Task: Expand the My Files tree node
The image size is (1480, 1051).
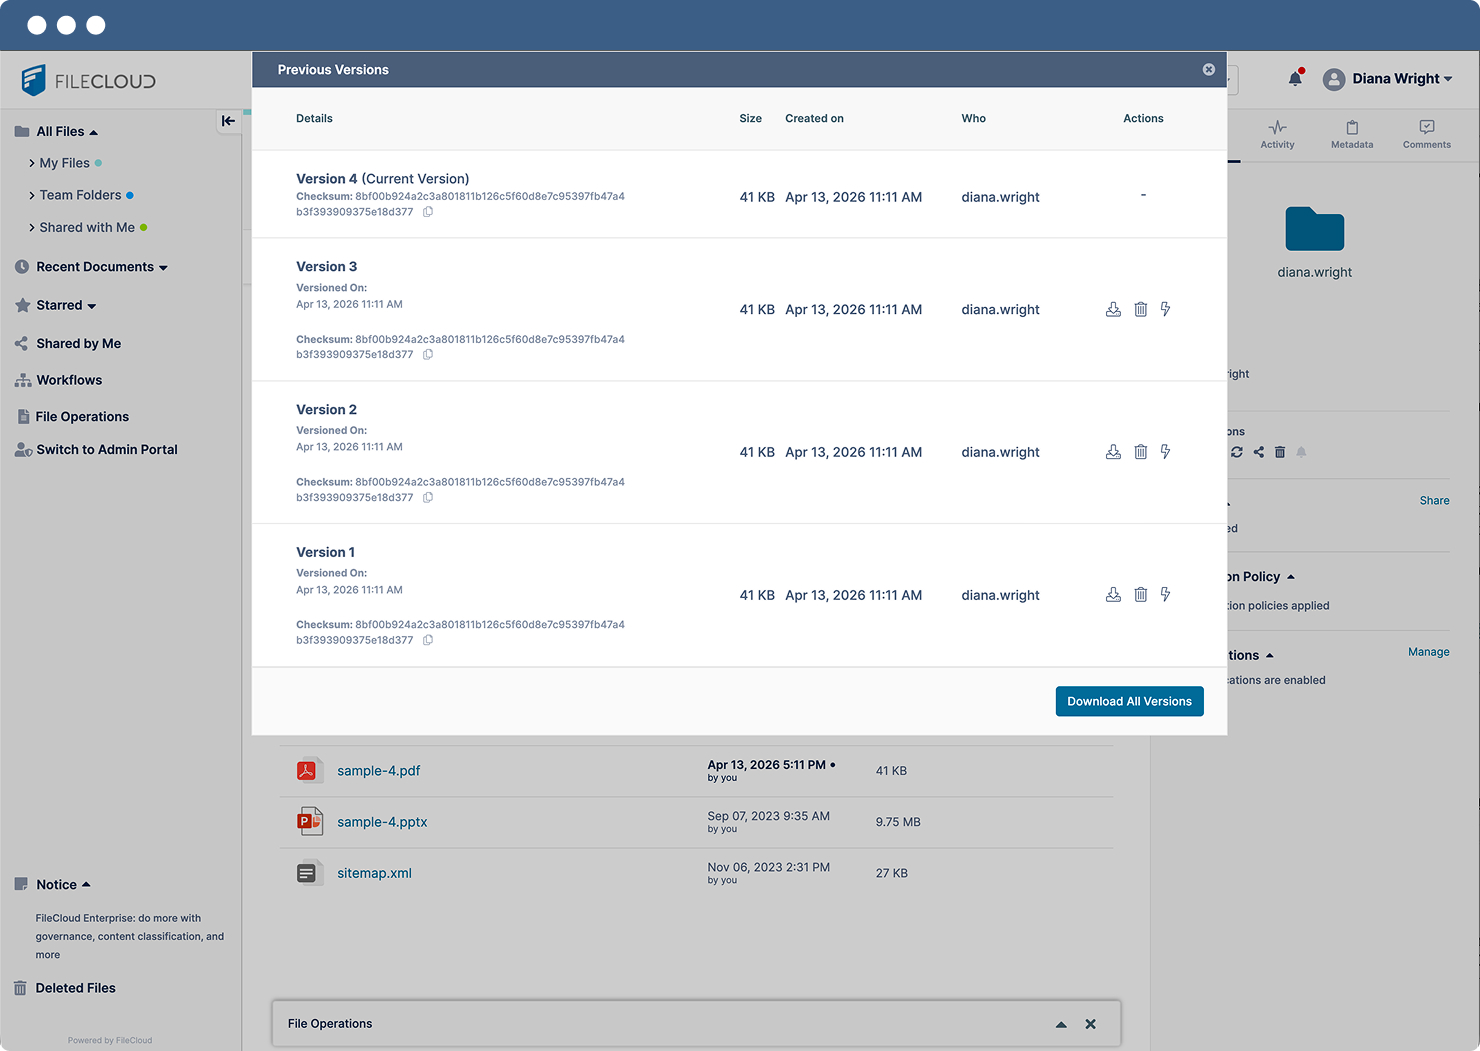Action: [32, 163]
